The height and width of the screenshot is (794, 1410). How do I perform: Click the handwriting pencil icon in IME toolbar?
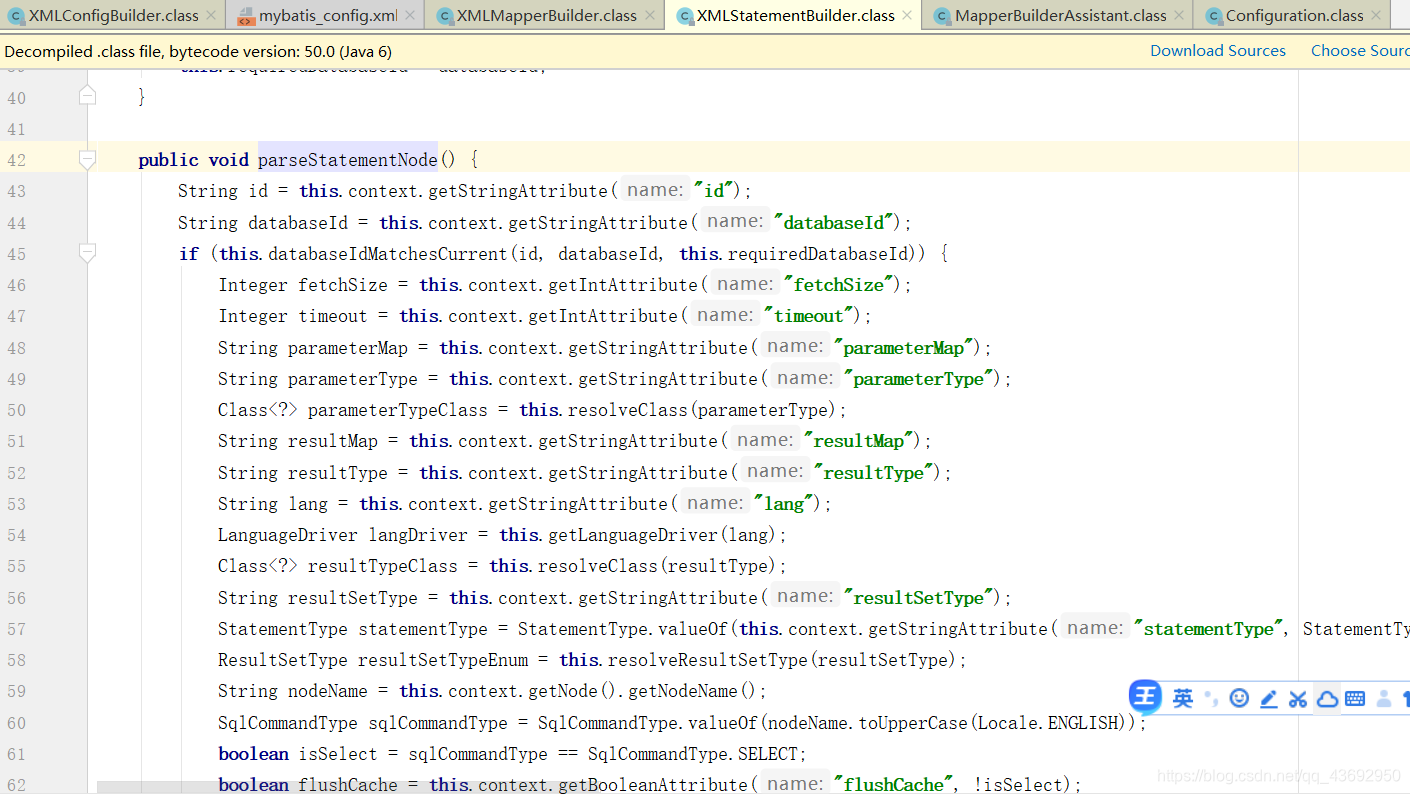coord(1269,698)
